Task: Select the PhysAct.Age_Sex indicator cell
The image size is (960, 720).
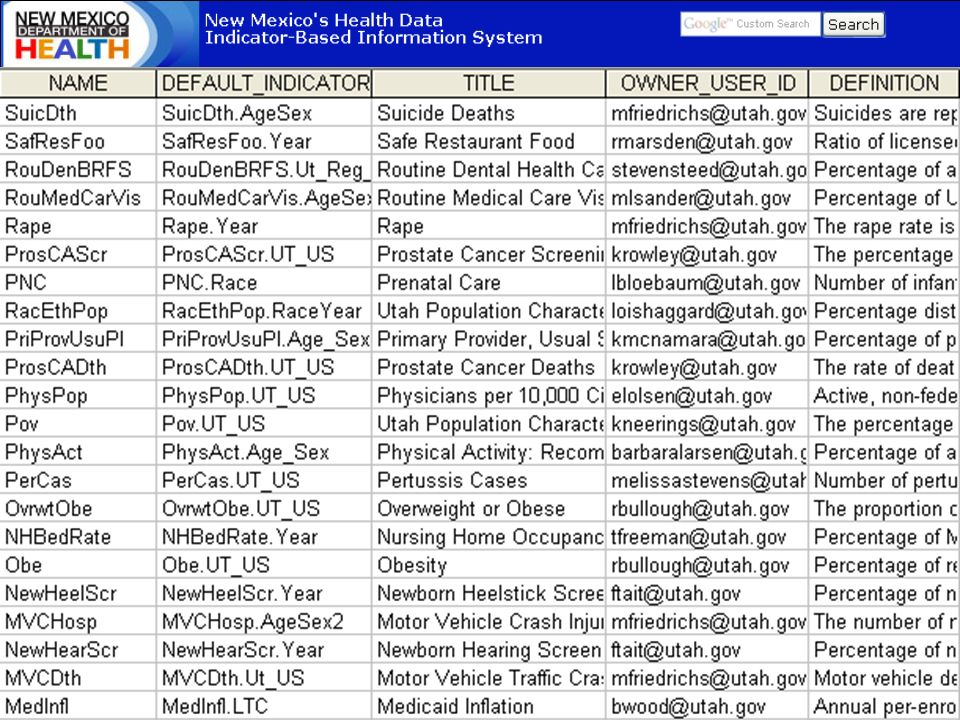Action: click(264, 452)
